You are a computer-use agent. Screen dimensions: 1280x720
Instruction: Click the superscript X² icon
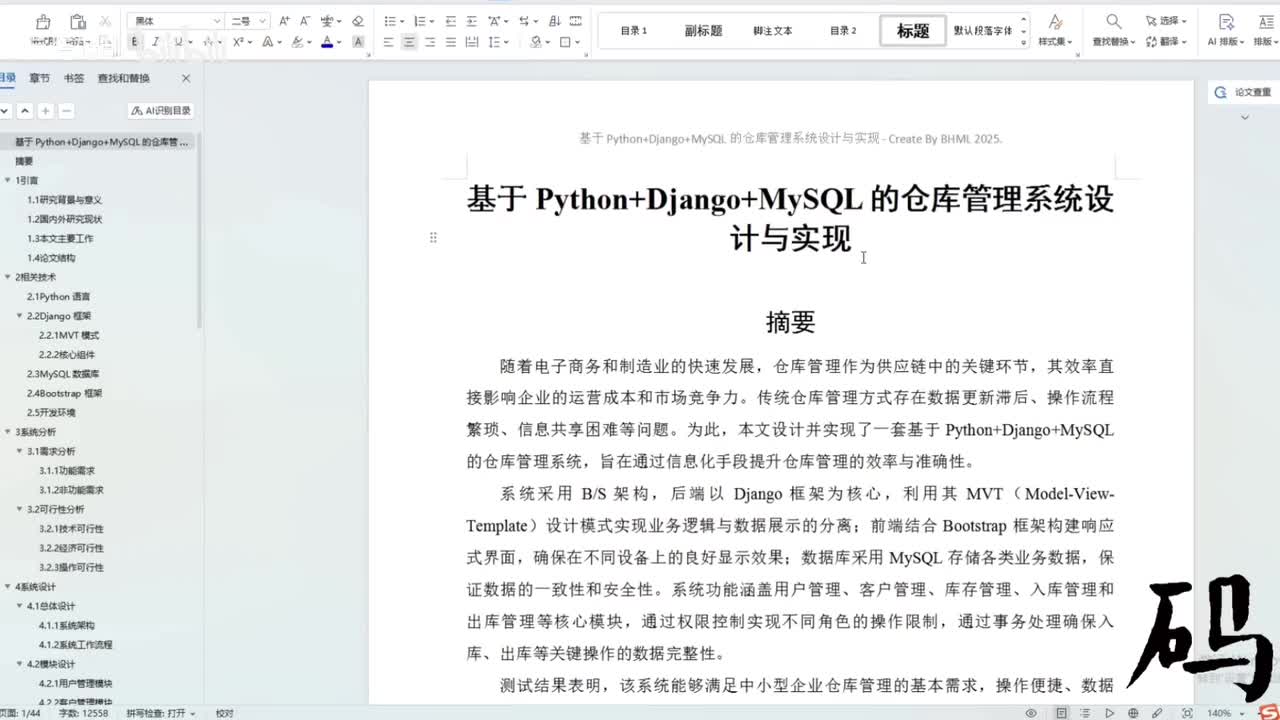pyautogui.click(x=238, y=42)
